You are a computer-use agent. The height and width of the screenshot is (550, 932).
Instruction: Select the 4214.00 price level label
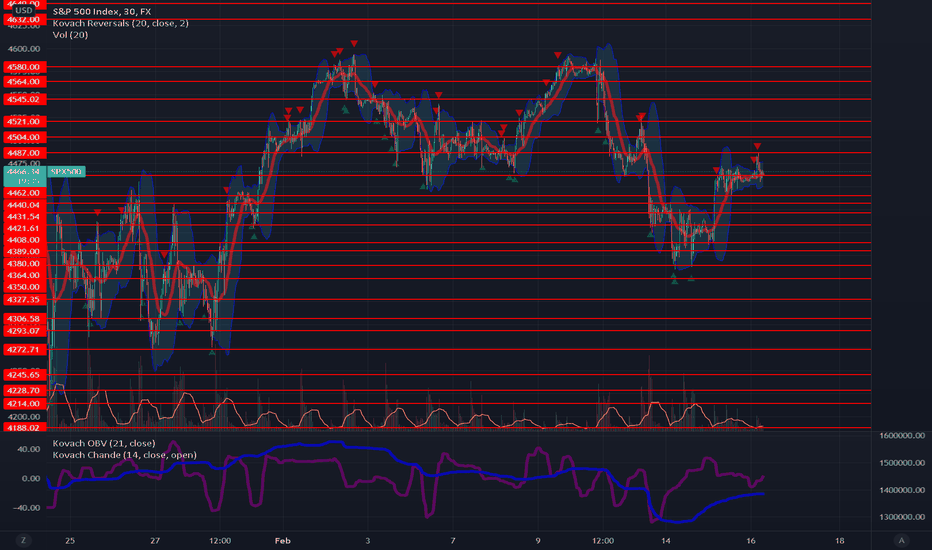[x=24, y=404]
